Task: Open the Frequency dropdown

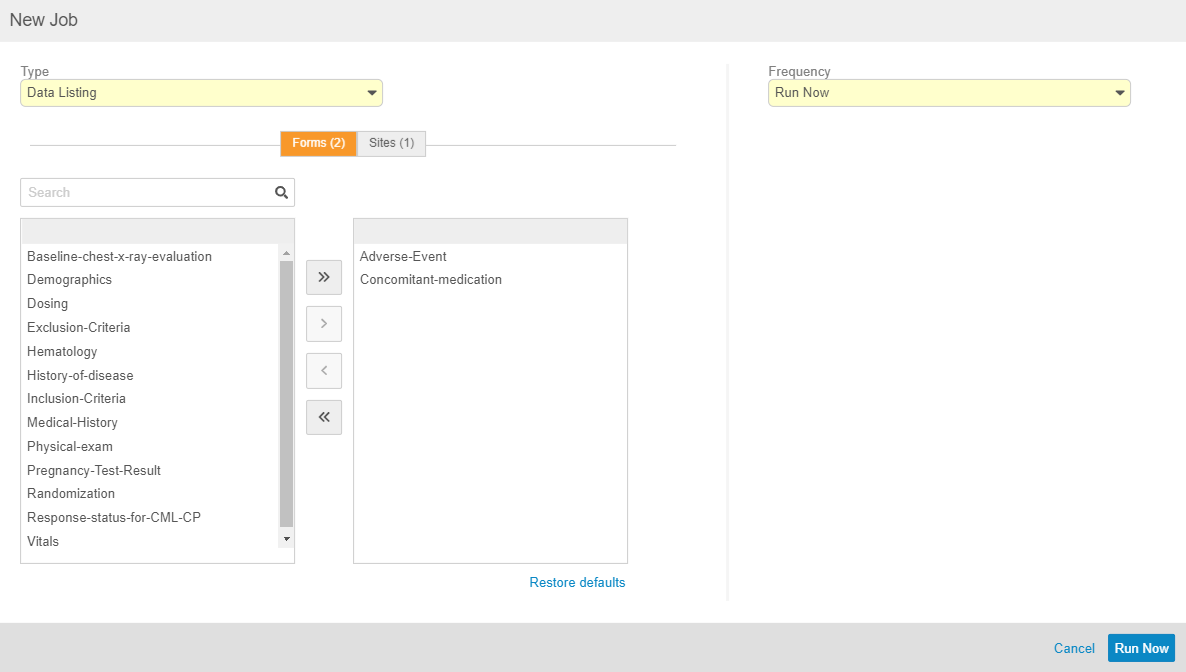Action: (948, 93)
